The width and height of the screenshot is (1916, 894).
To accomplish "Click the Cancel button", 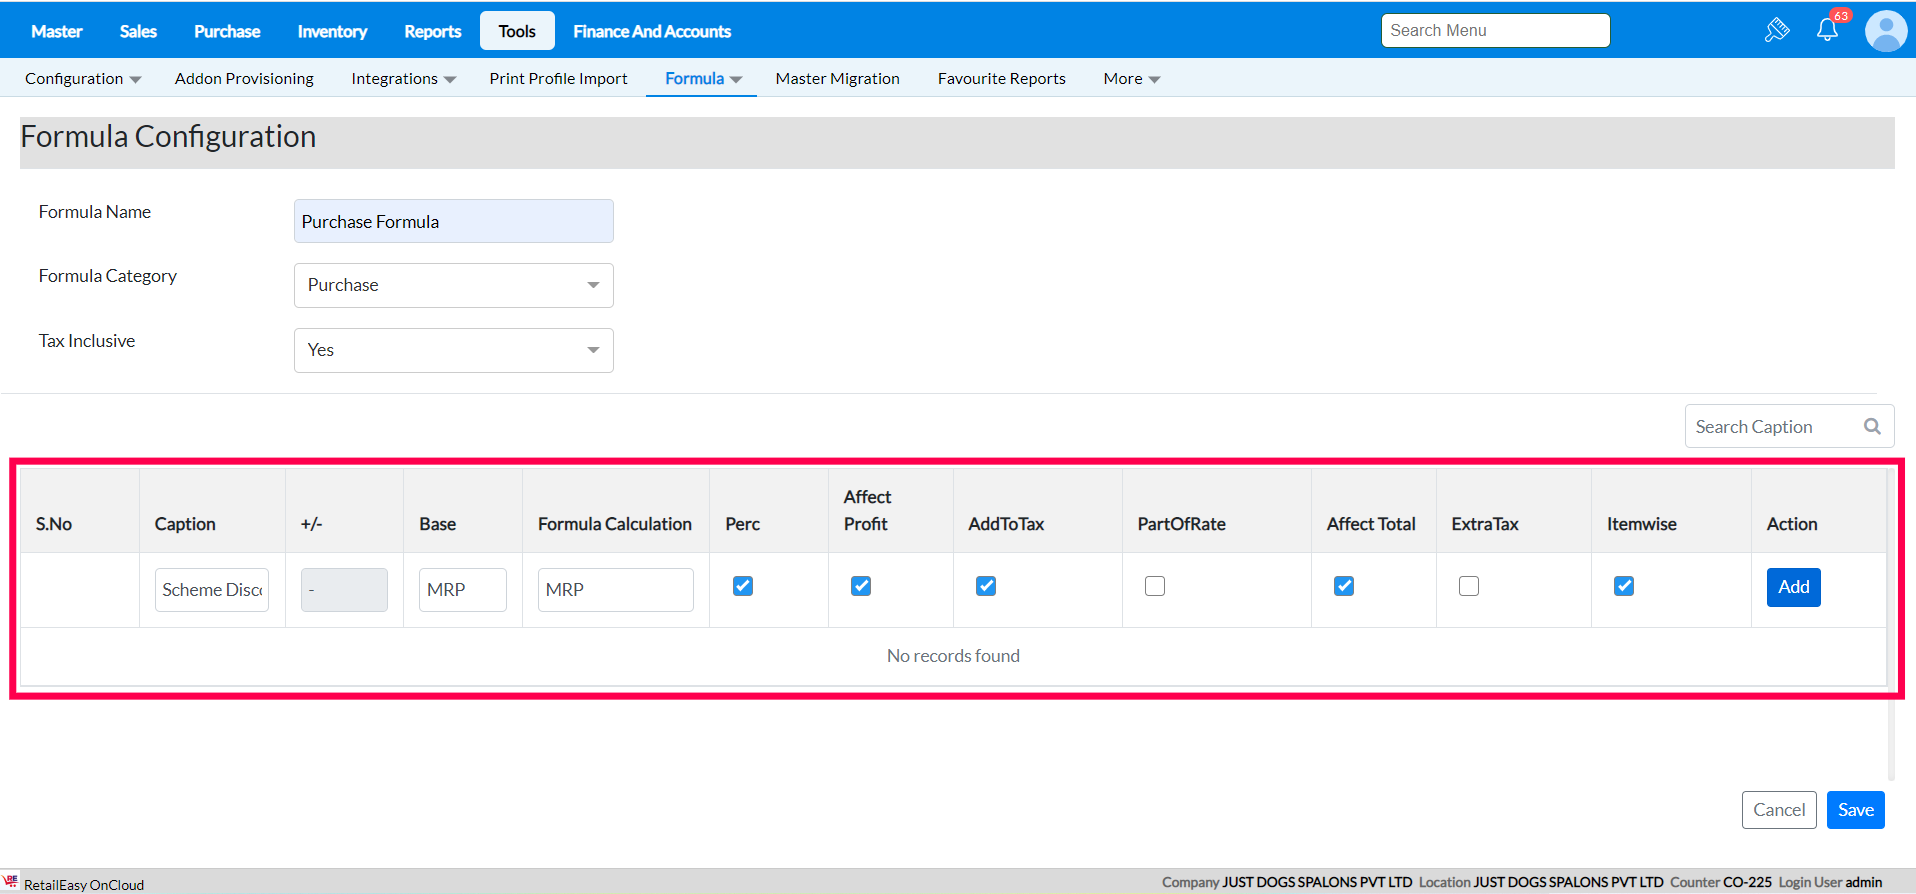I will (1779, 810).
